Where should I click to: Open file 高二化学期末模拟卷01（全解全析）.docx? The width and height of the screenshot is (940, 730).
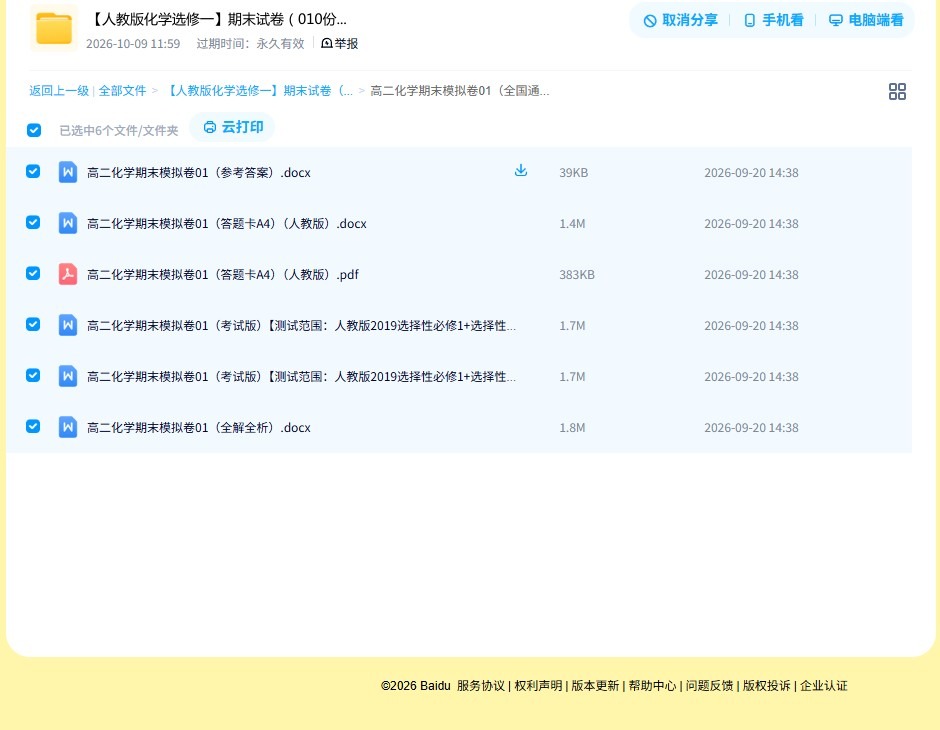point(198,427)
